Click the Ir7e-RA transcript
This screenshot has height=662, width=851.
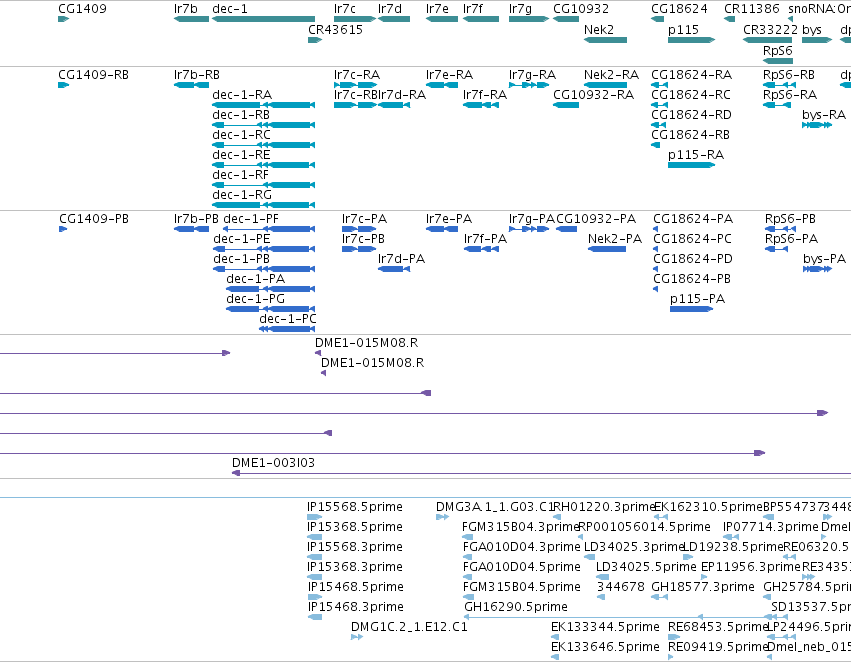(x=442, y=85)
